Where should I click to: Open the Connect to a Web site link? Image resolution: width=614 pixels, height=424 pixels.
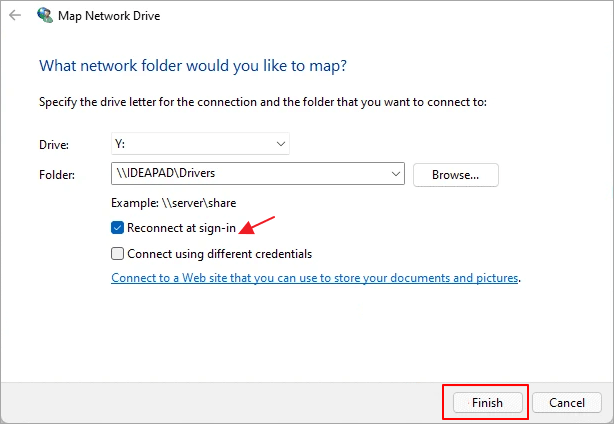coord(315,278)
